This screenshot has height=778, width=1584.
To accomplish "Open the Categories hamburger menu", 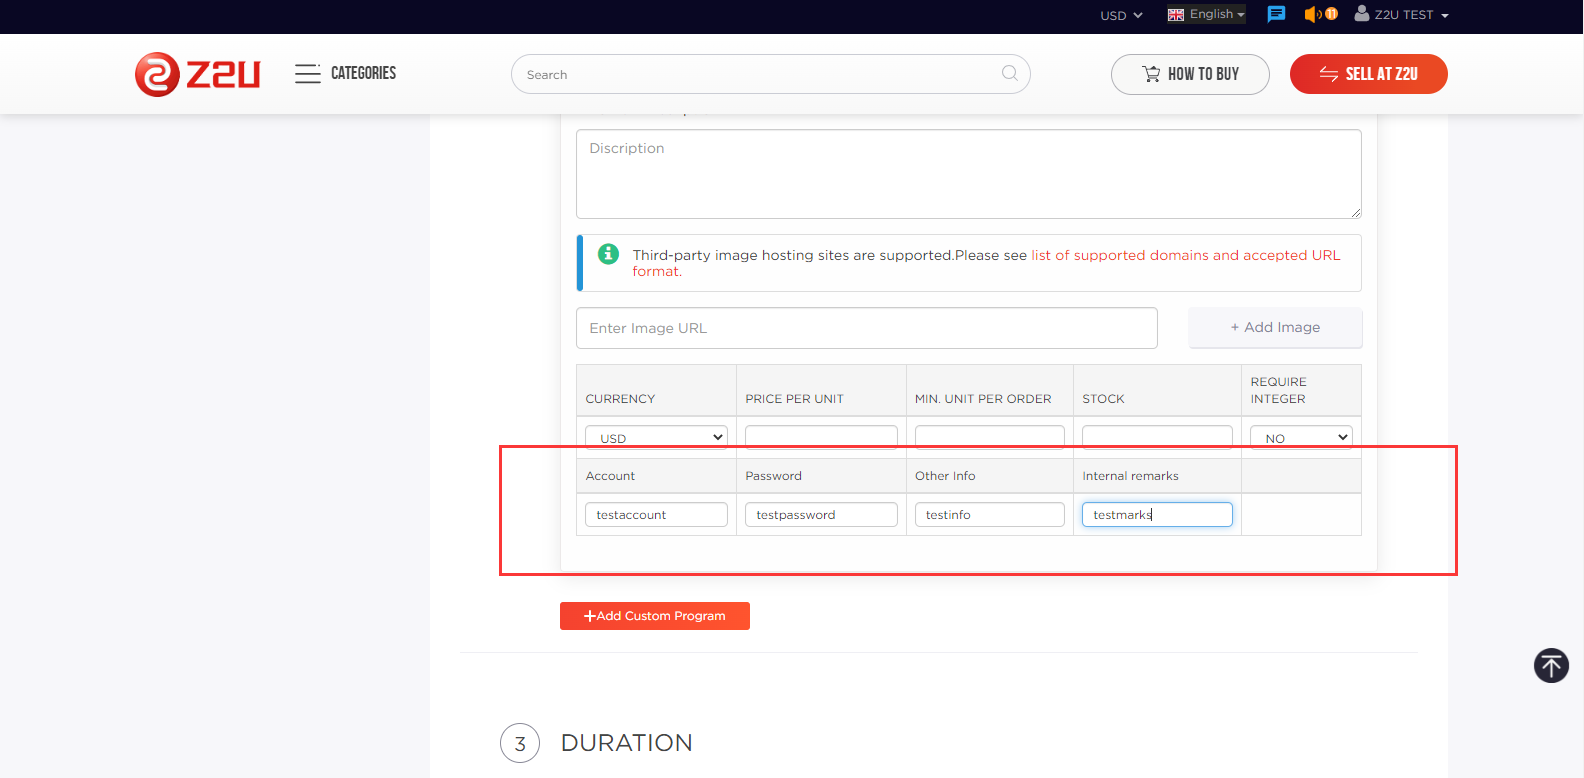I will pos(307,74).
